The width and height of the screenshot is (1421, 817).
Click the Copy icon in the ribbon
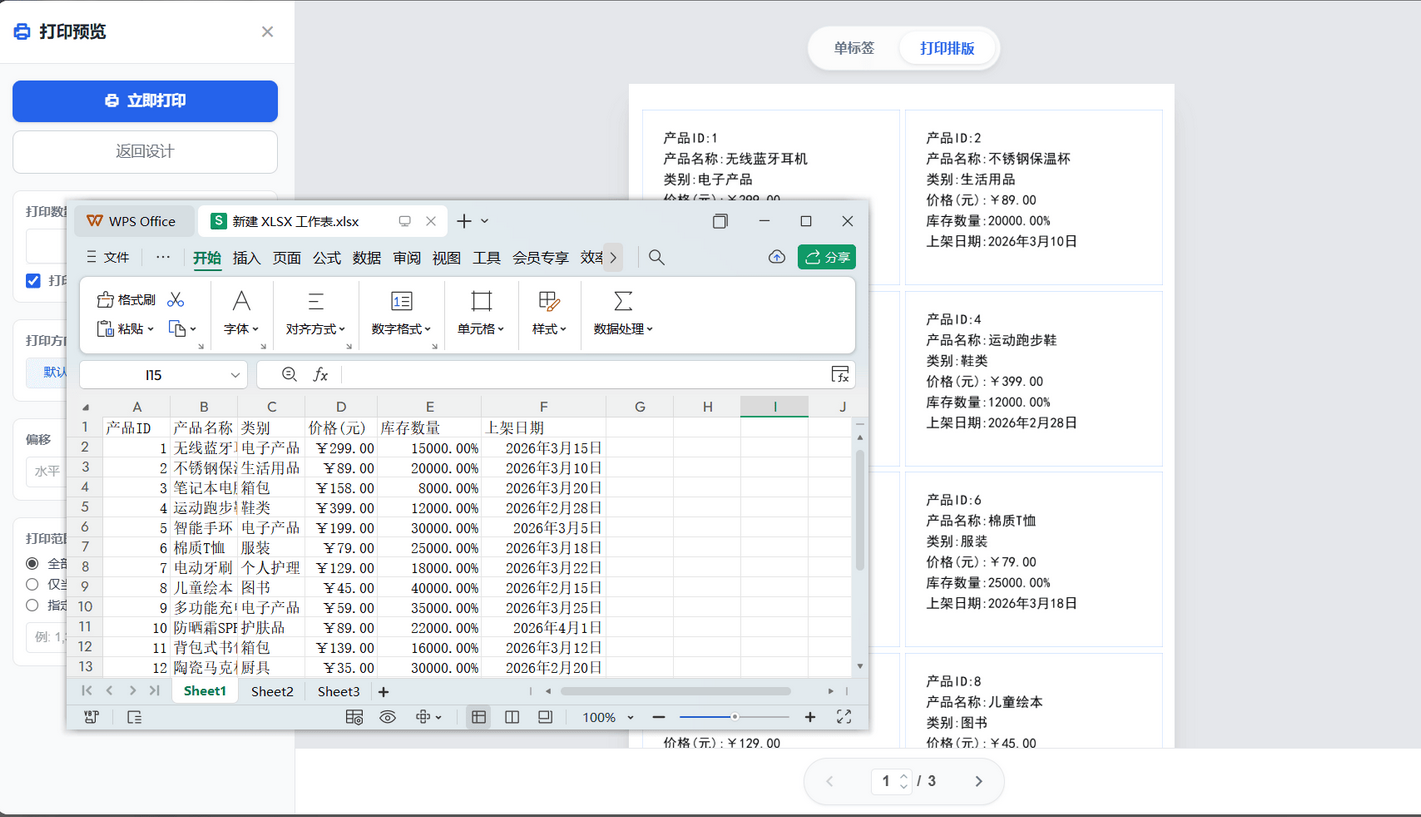pyautogui.click(x=177, y=329)
